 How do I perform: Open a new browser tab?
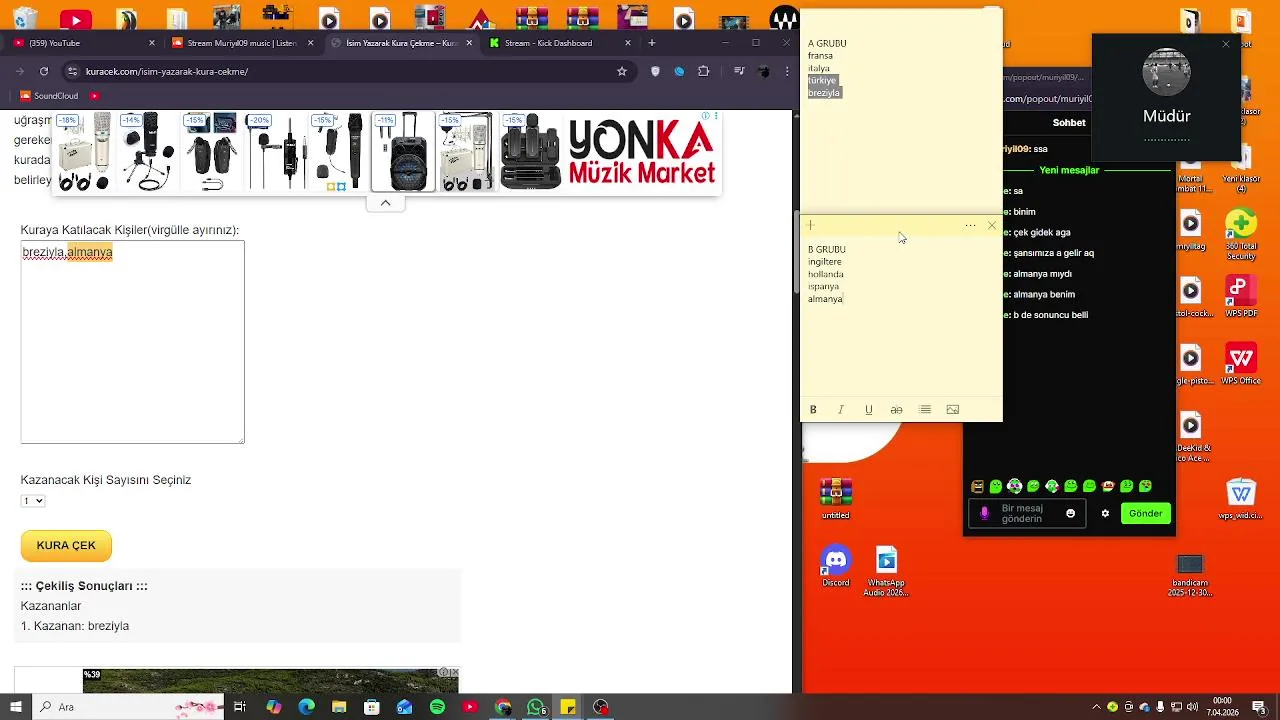652,43
